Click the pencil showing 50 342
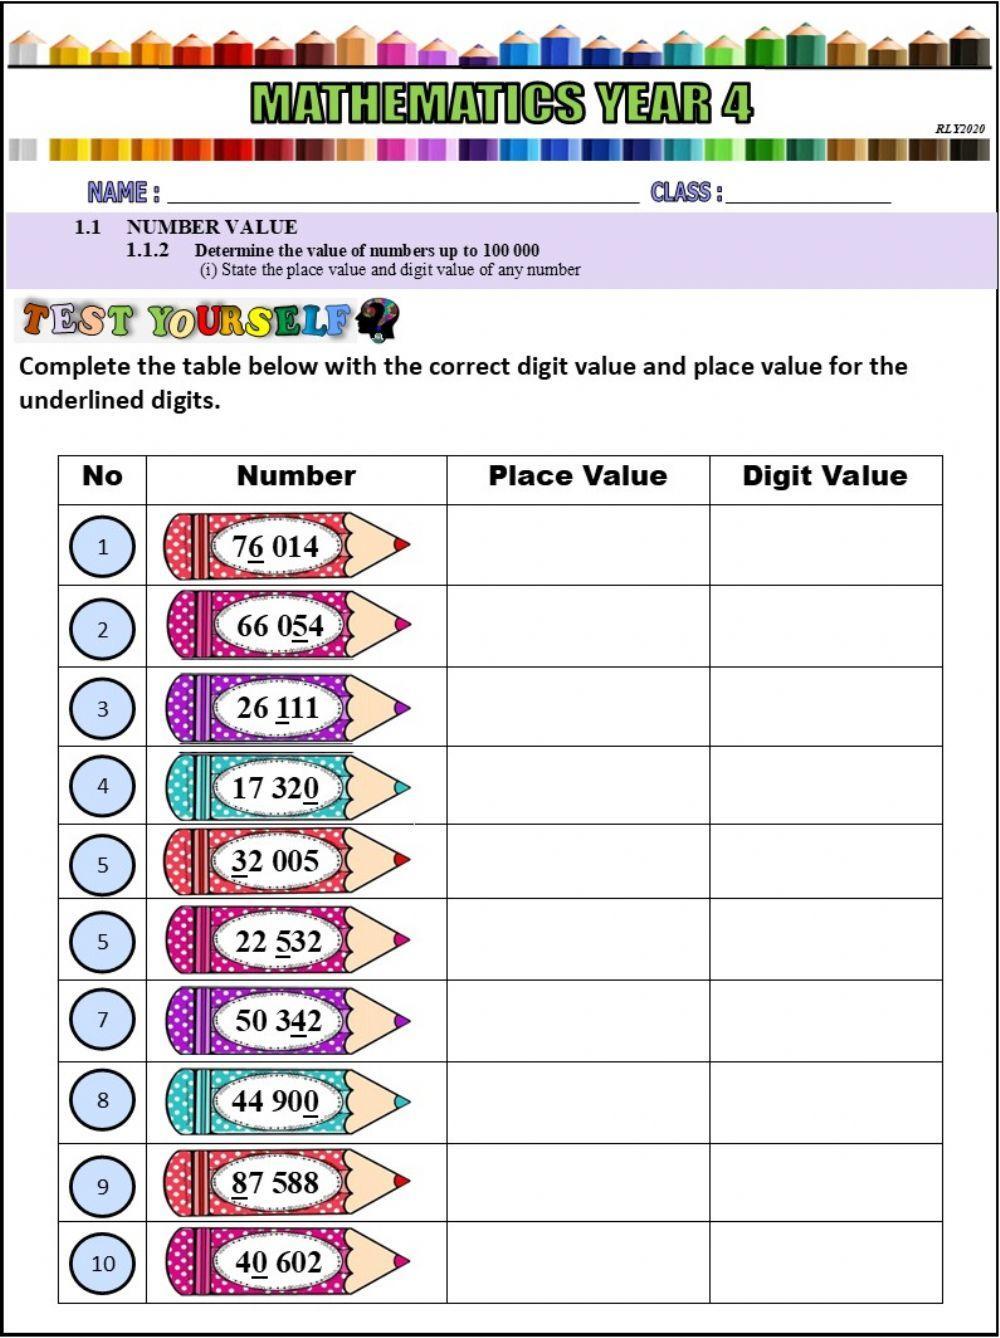This screenshot has width=1000, height=1338. [286, 1021]
